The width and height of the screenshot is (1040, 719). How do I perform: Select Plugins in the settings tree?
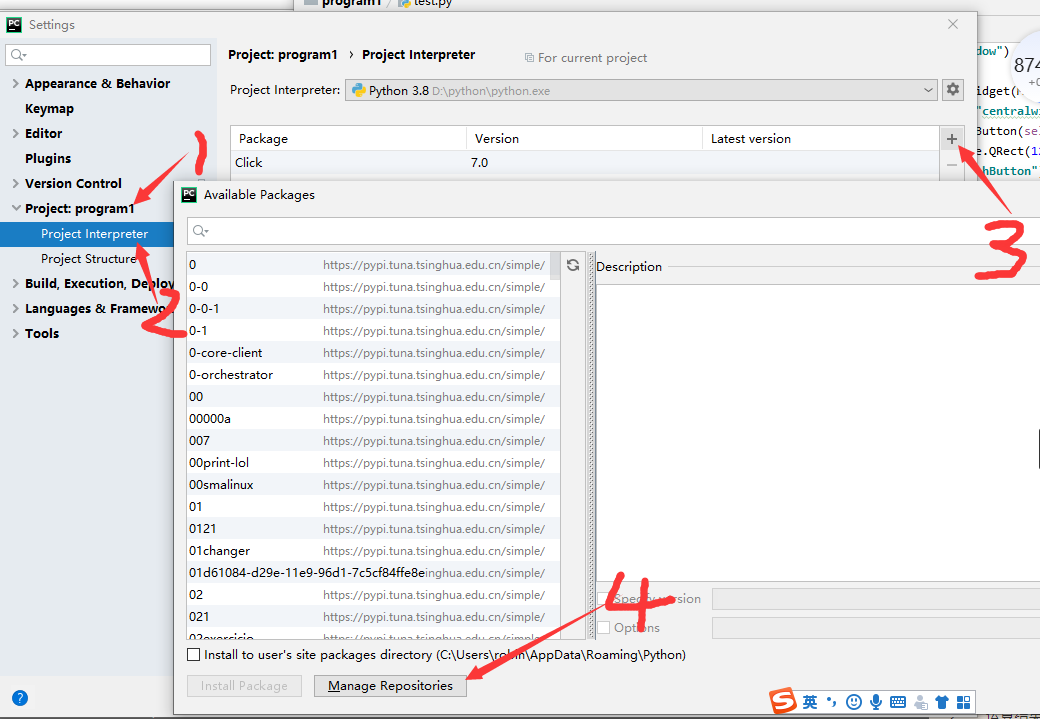(48, 159)
